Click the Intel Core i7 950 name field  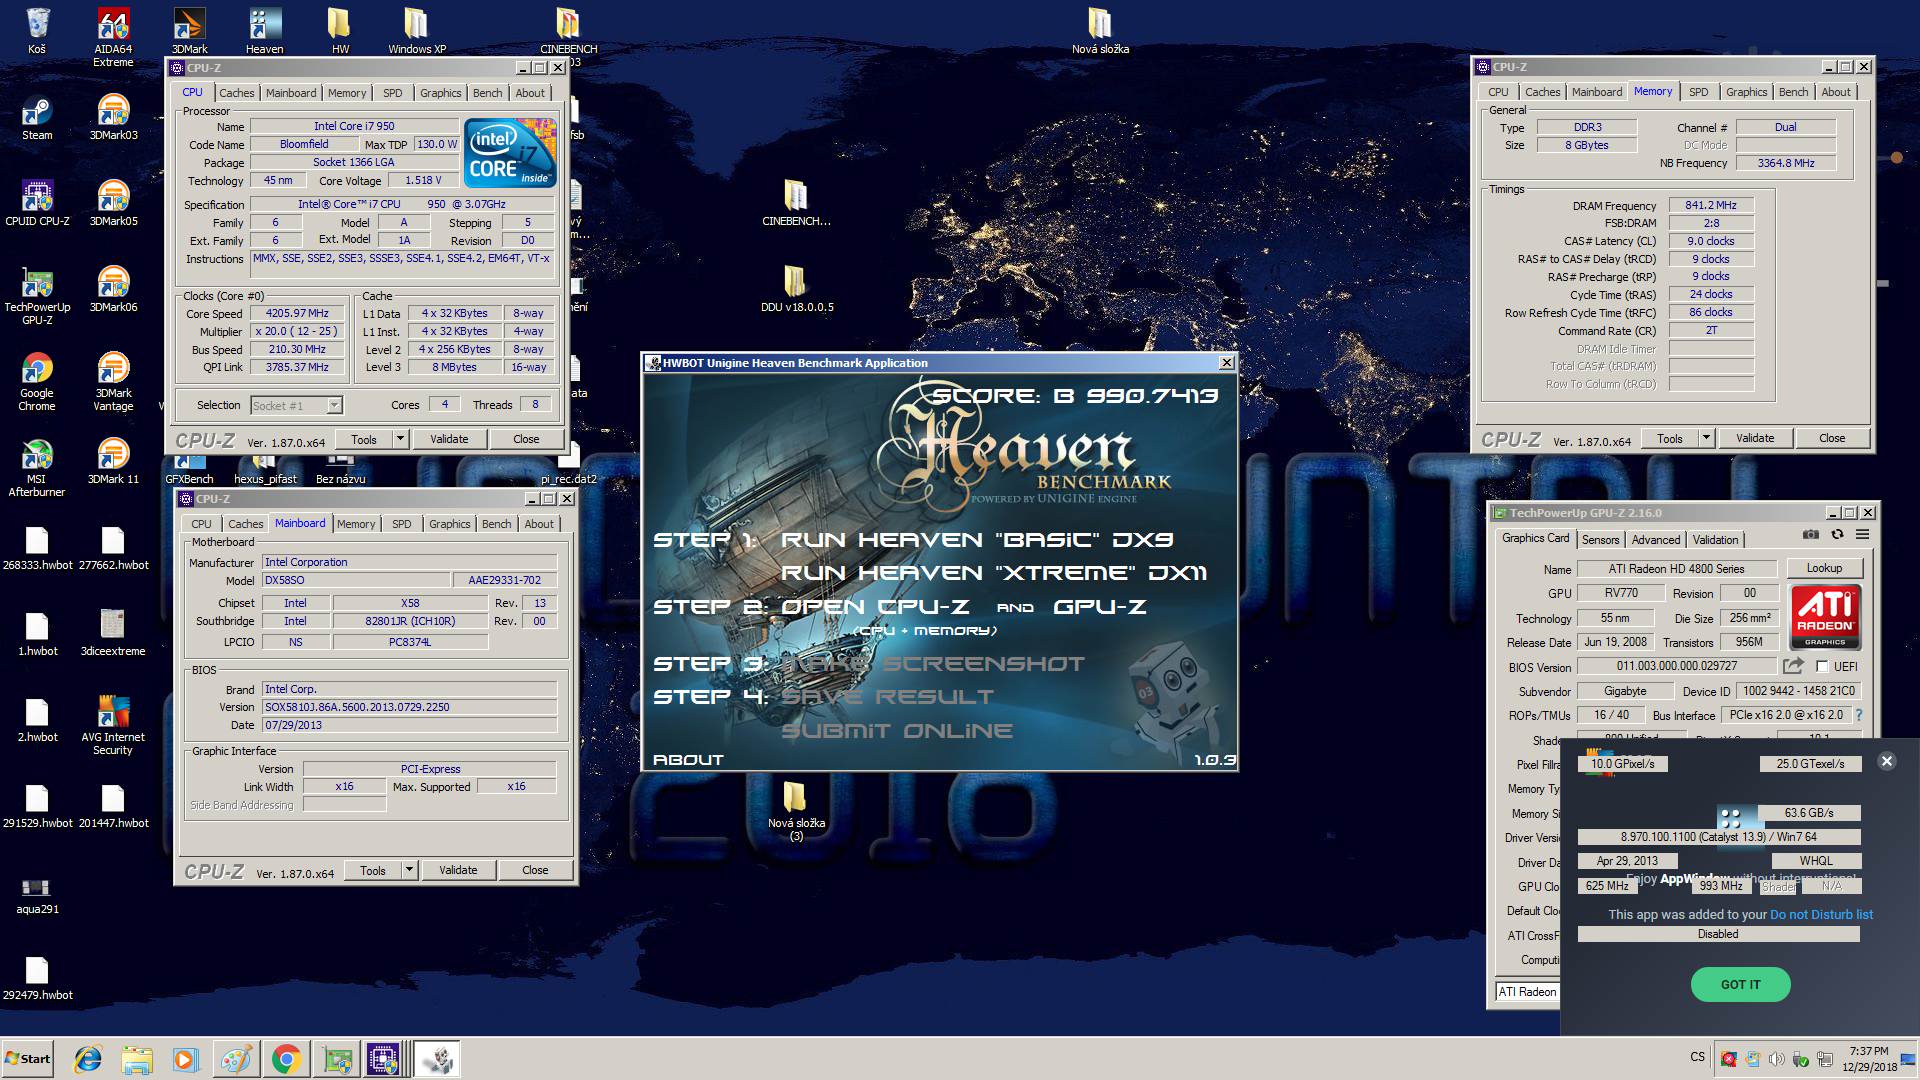(x=354, y=126)
